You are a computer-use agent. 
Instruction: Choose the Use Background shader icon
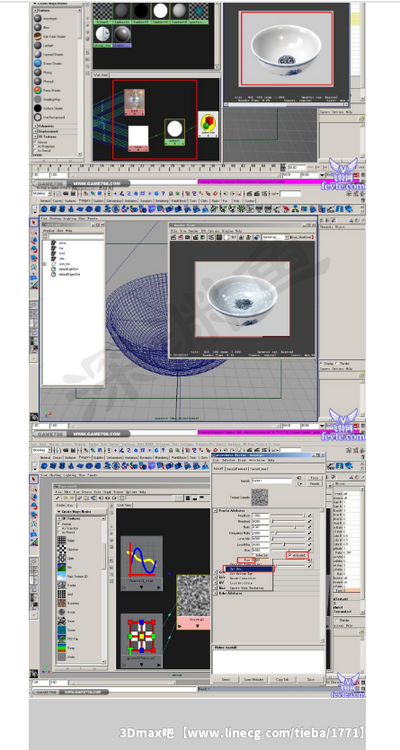(x=37, y=117)
